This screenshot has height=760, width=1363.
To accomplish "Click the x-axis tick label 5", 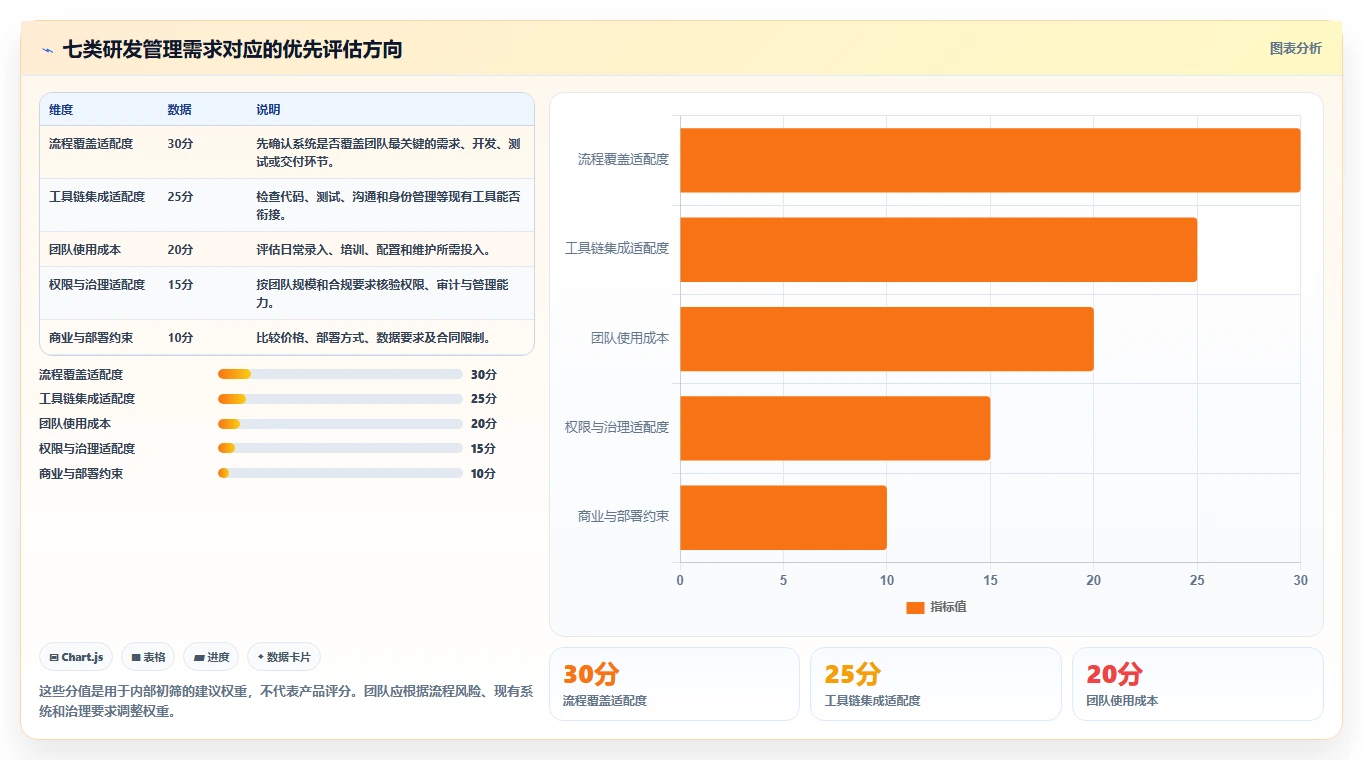I will [x=783, y=580].
